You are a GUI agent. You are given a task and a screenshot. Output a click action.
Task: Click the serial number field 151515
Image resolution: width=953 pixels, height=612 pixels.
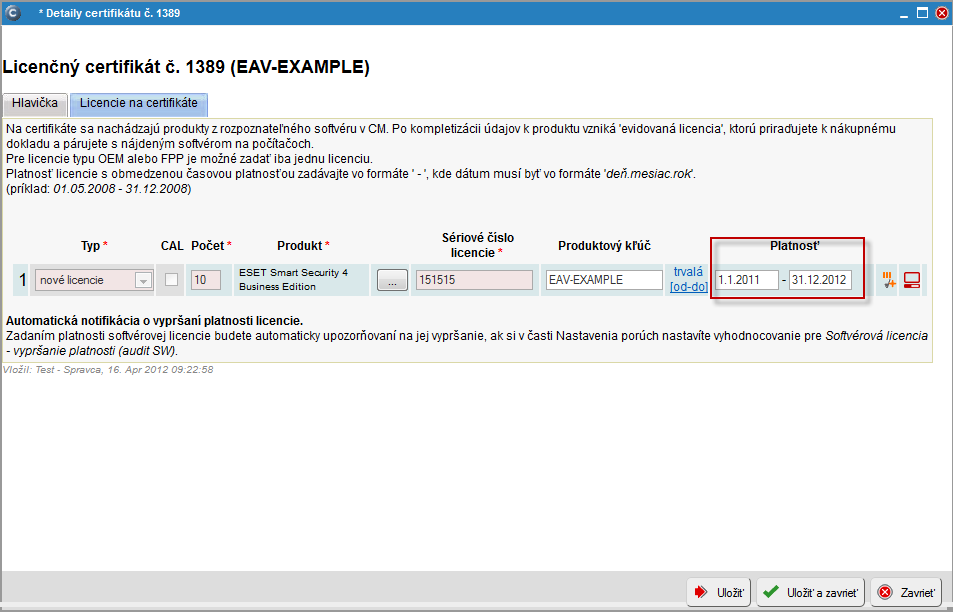tap(474, 280)
